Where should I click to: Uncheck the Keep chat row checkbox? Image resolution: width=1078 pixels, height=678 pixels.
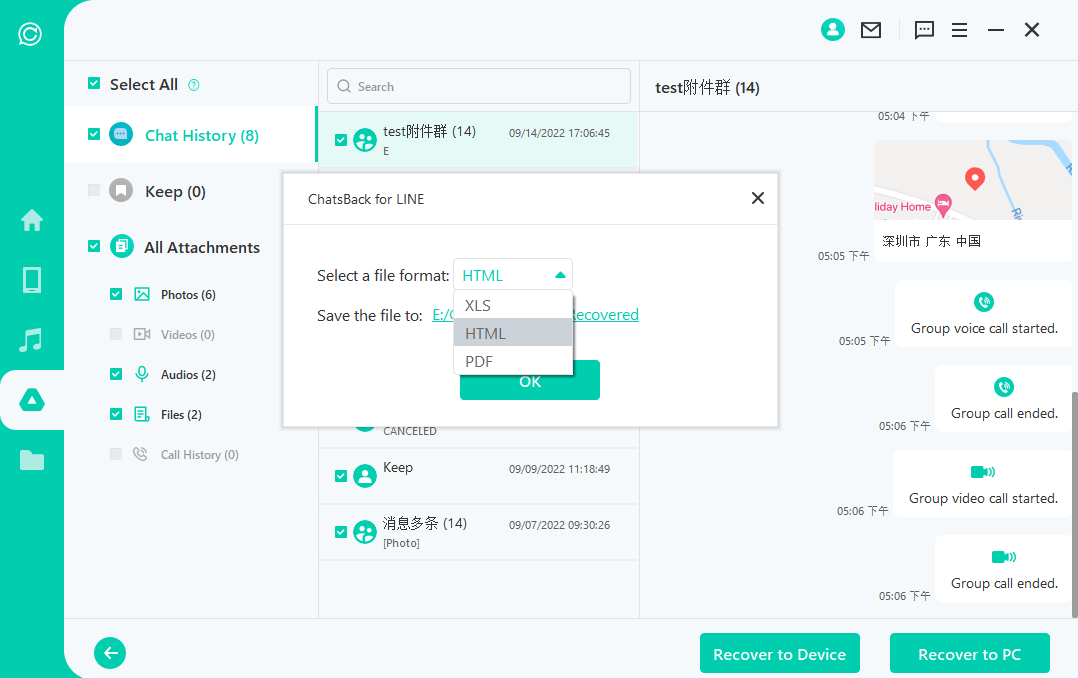click(x=341, y=476)
